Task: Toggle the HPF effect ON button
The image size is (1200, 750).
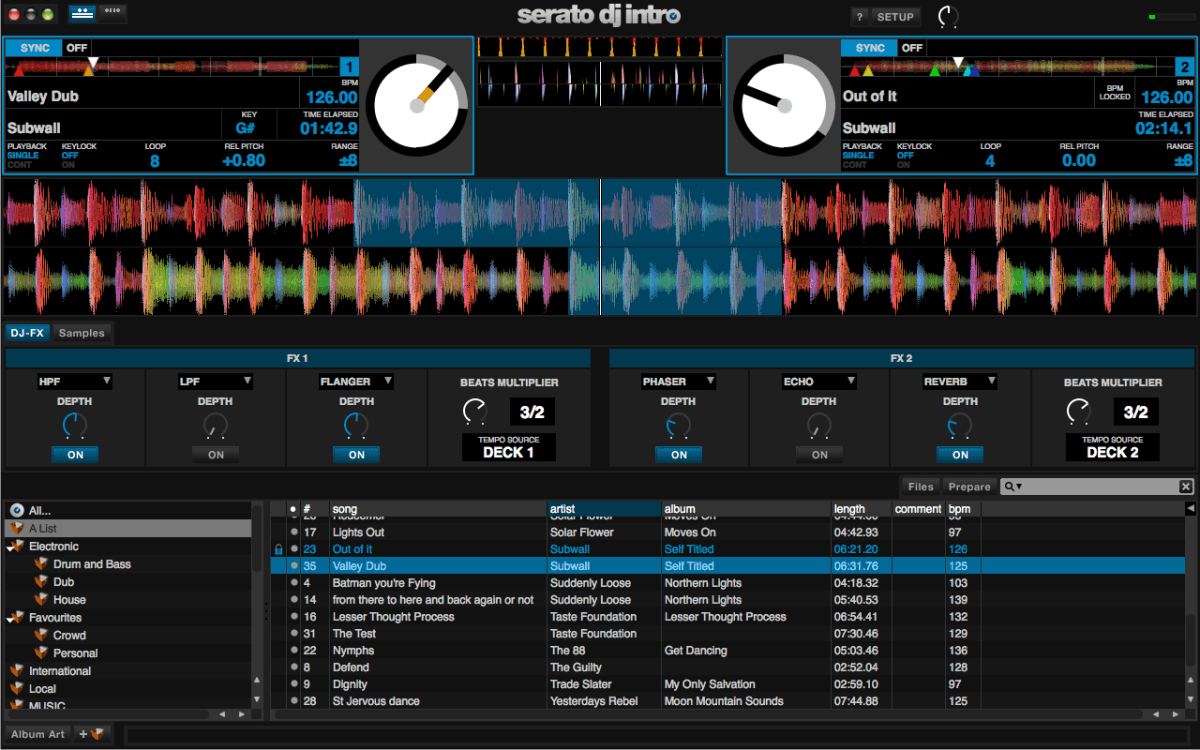Action: pyautogui.click(x=75, y=454)
